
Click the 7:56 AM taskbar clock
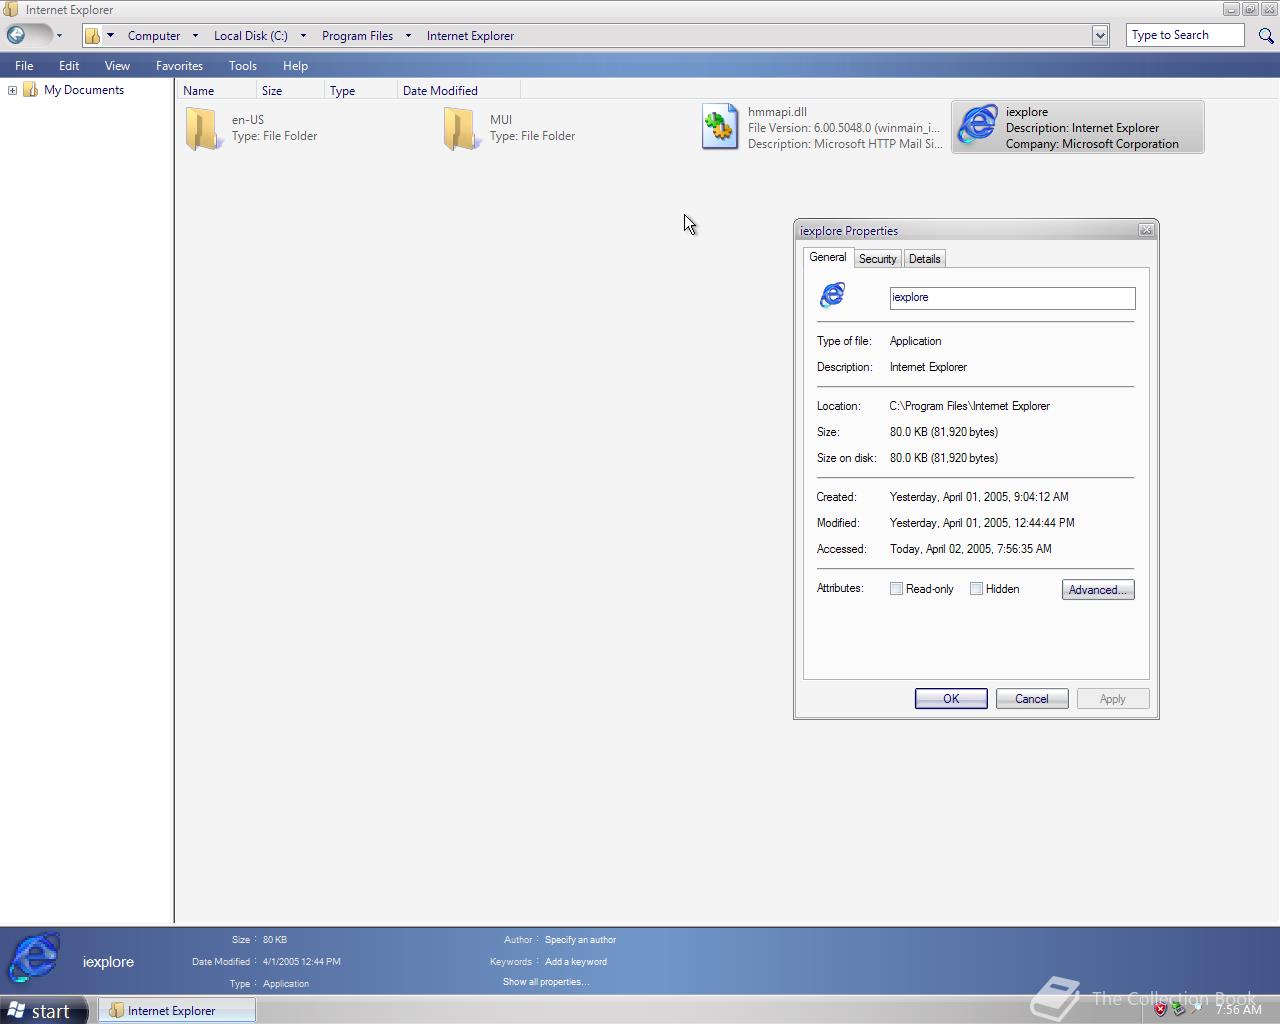[1239, 1010]
